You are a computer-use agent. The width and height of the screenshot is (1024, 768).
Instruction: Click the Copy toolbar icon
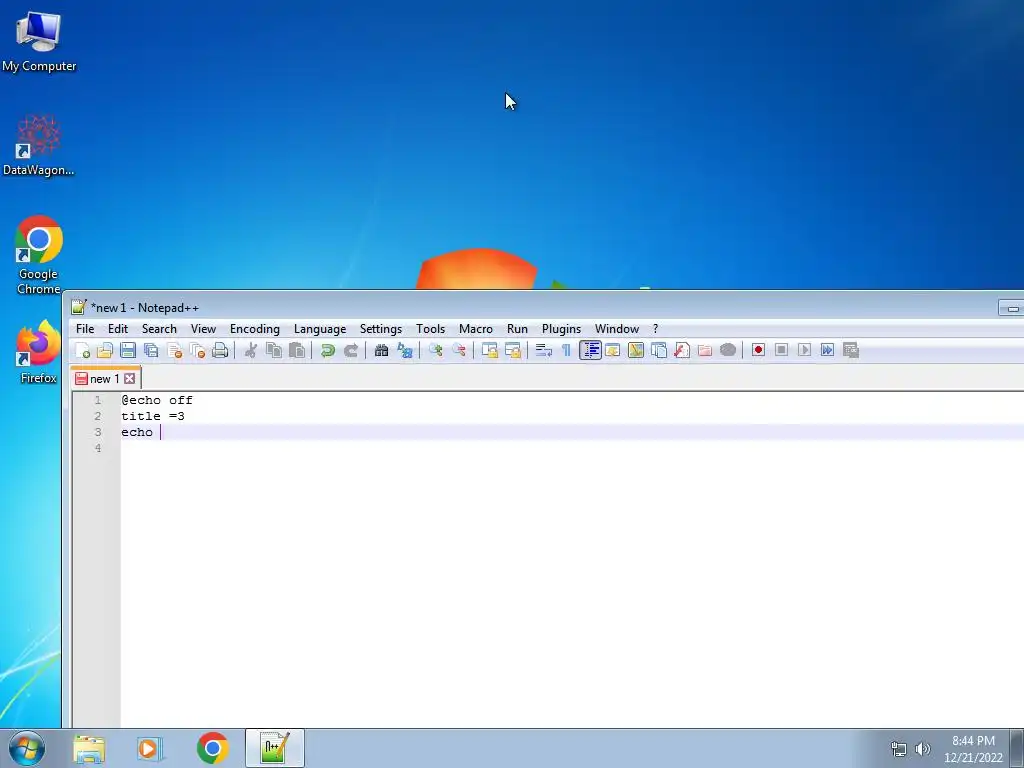click(x=274, y=351)
